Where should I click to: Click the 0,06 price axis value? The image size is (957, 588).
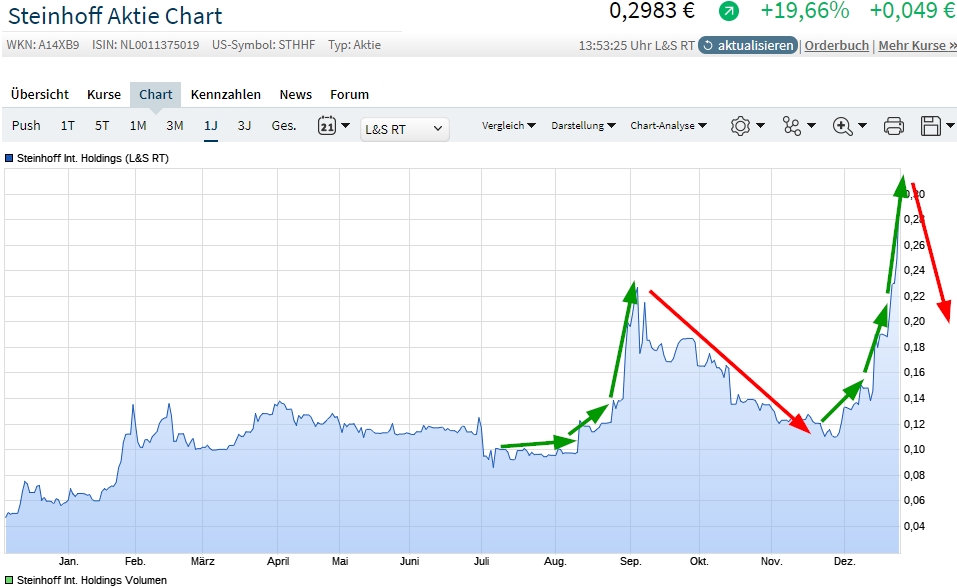pyautogui.click(x=914, y=500)
